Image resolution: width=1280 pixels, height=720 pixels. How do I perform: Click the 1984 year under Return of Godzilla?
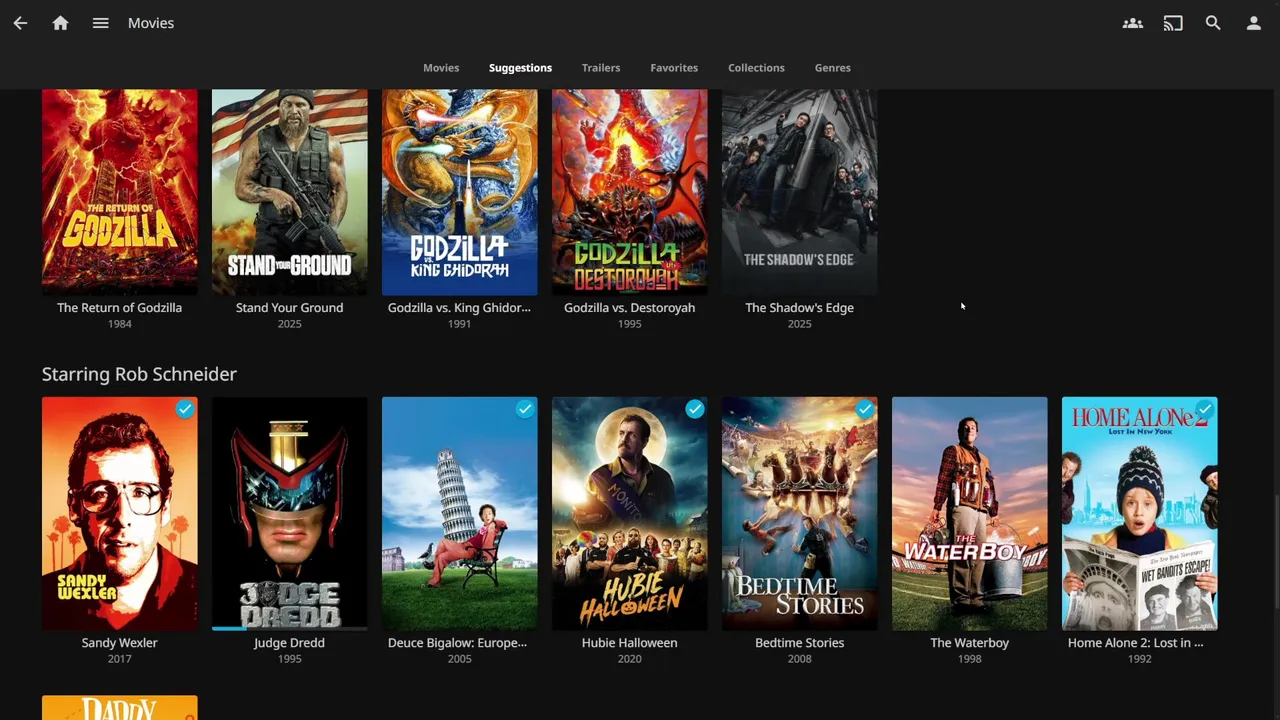point(119,324)
